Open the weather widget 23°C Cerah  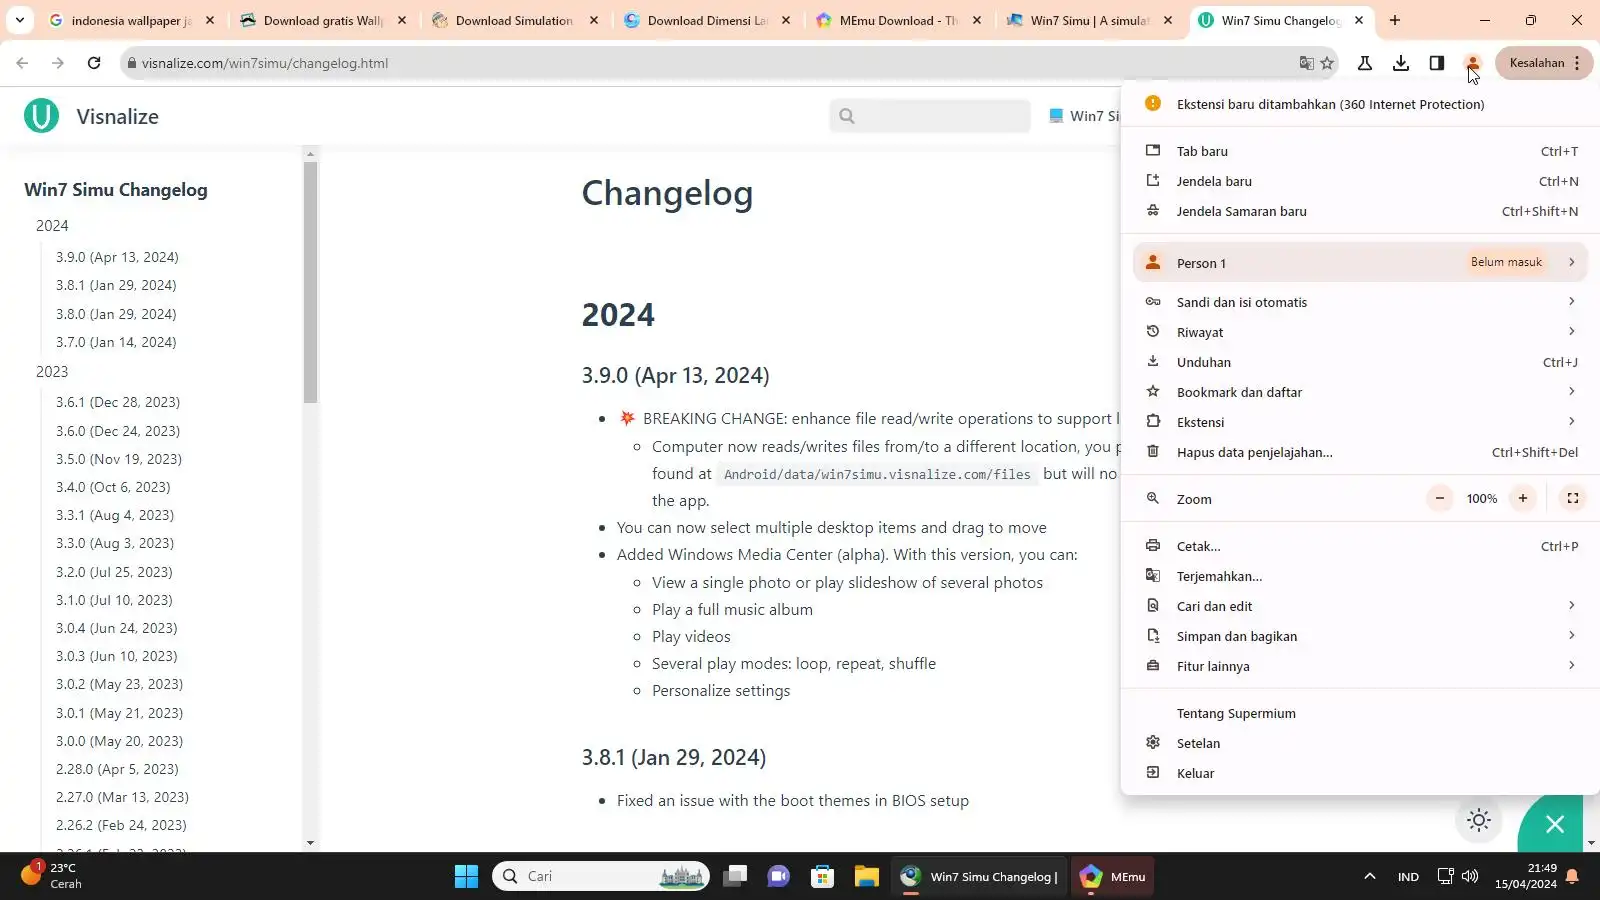coord(52,876)
